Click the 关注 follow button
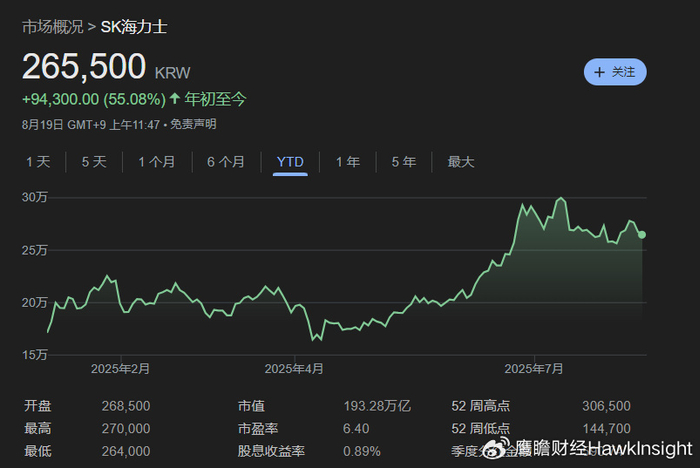Screen dimensions: 700x468 click(x=615, y=72)
